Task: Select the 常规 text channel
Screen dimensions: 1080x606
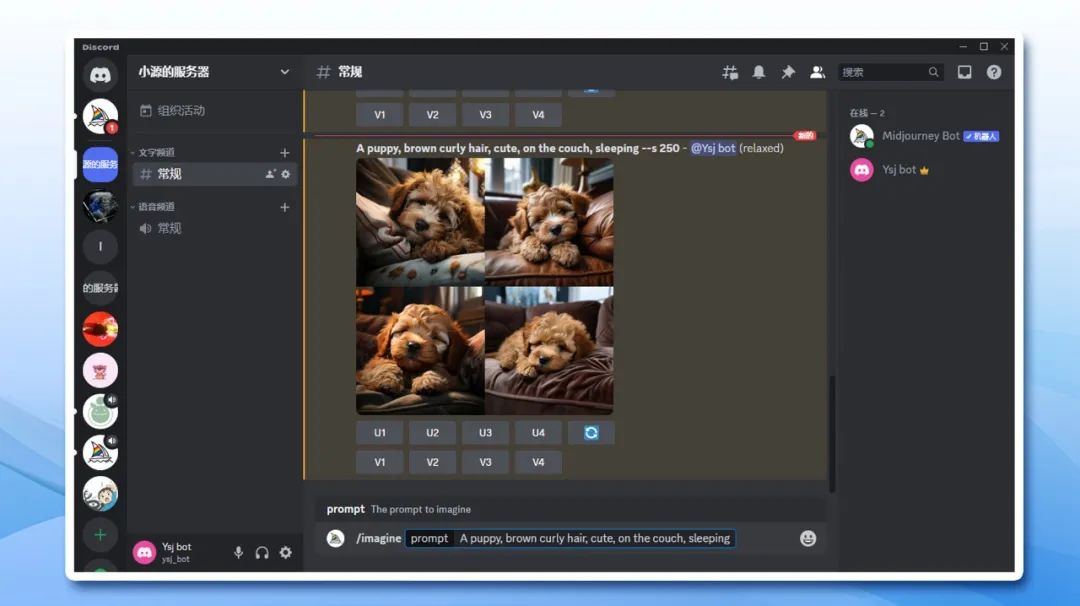Action: coord(214,174)
